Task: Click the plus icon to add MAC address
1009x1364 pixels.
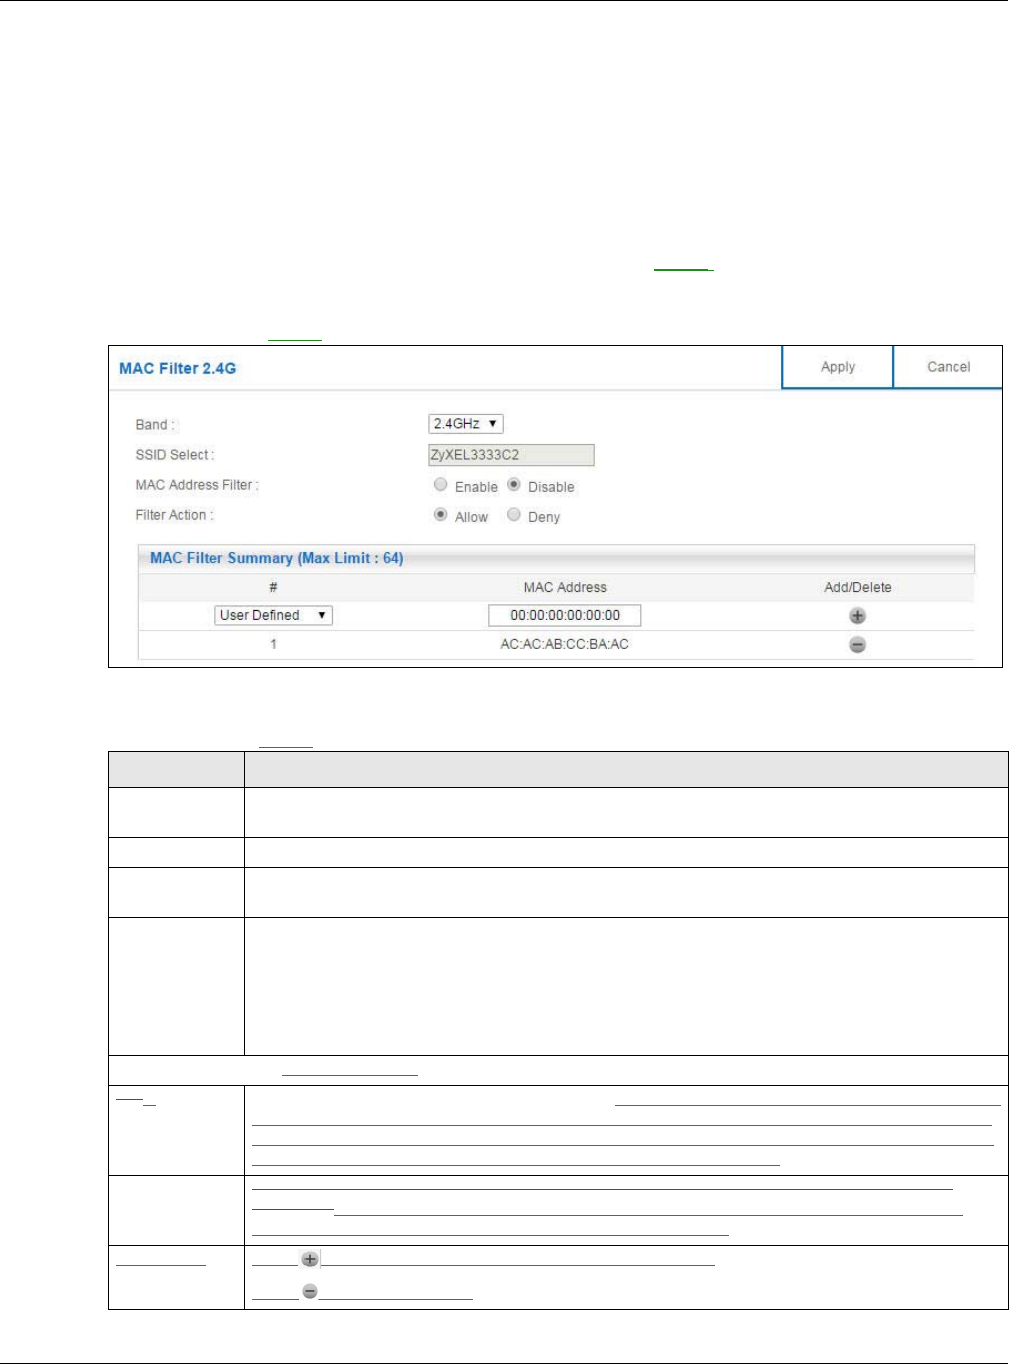Action: [858, 616]
